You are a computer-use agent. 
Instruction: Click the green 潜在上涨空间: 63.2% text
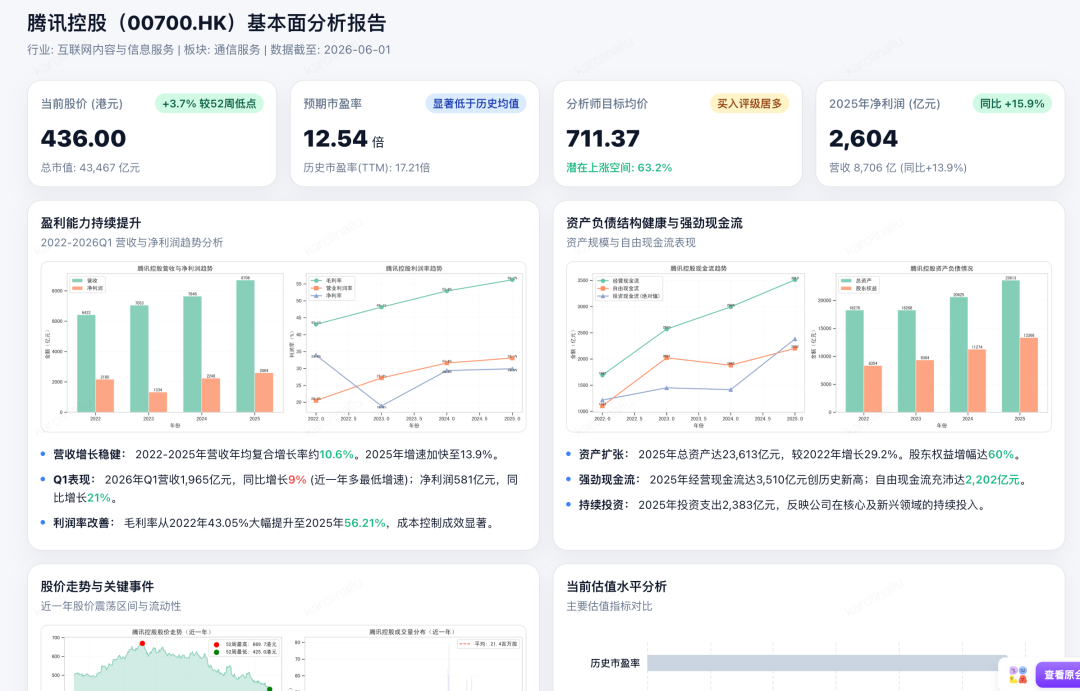[619, 167]
